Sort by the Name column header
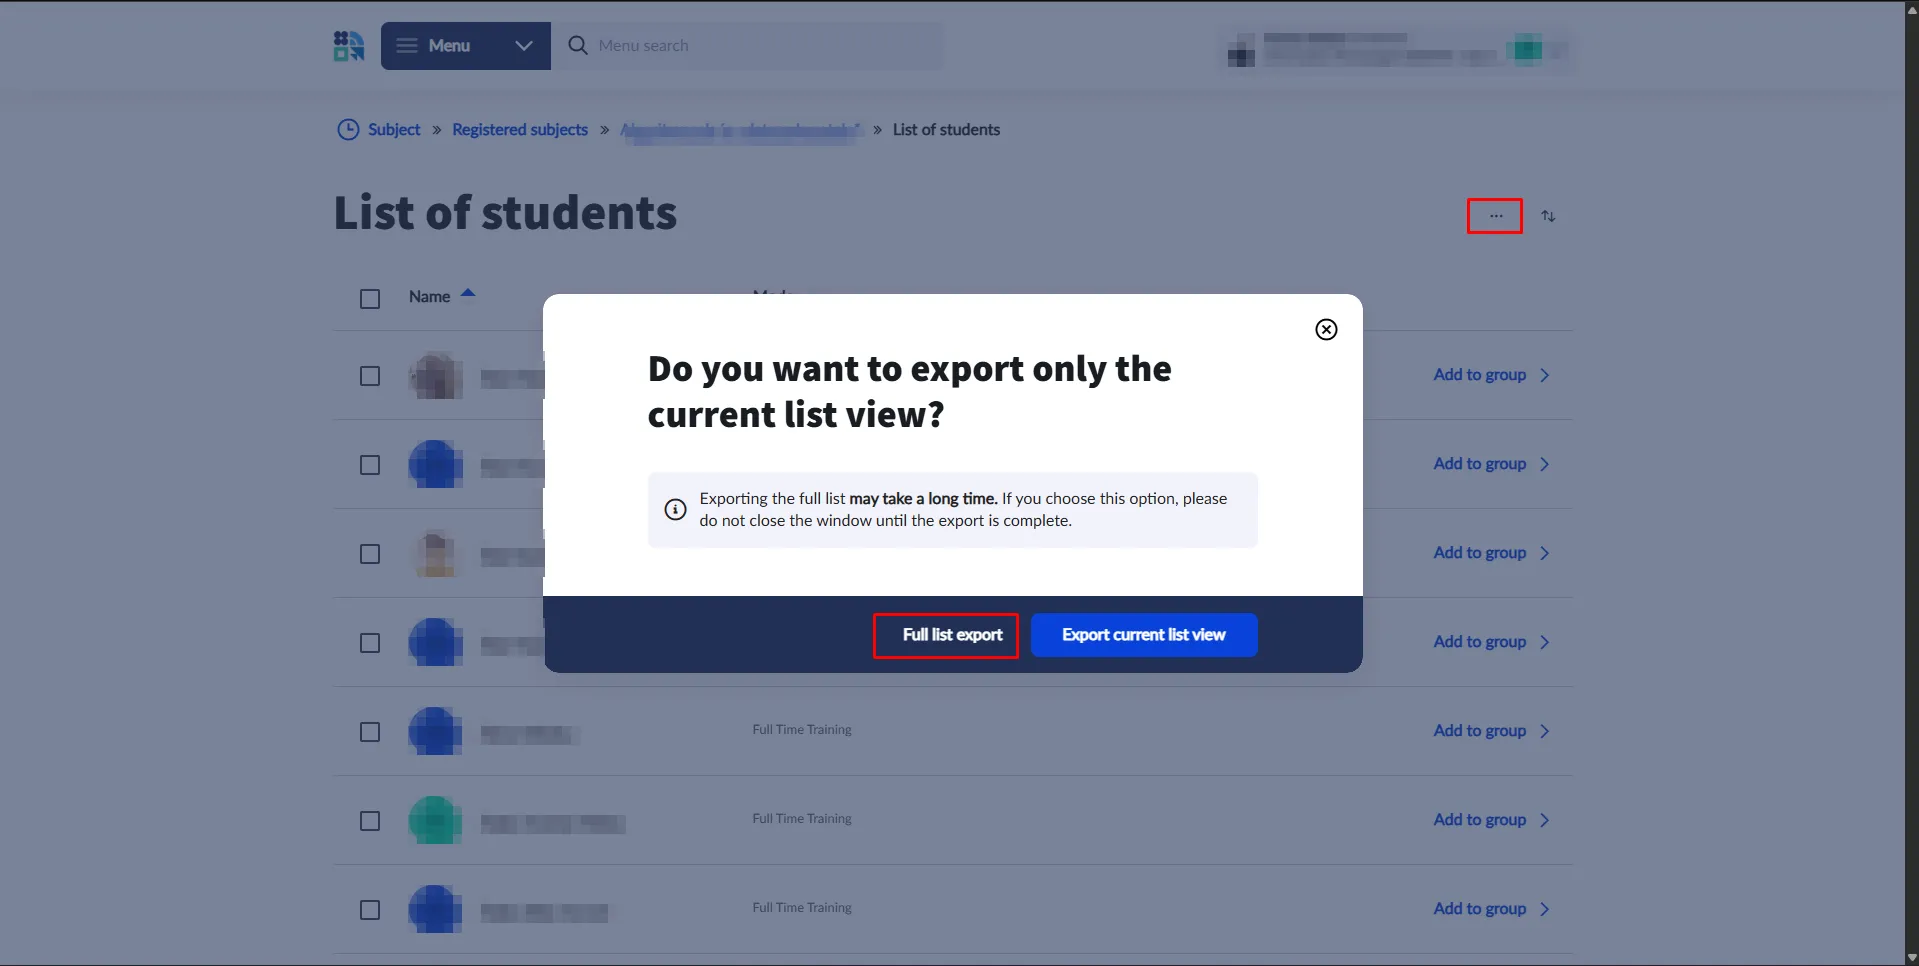This screenshot has height=966, width=1919. [x=441, y=296]
